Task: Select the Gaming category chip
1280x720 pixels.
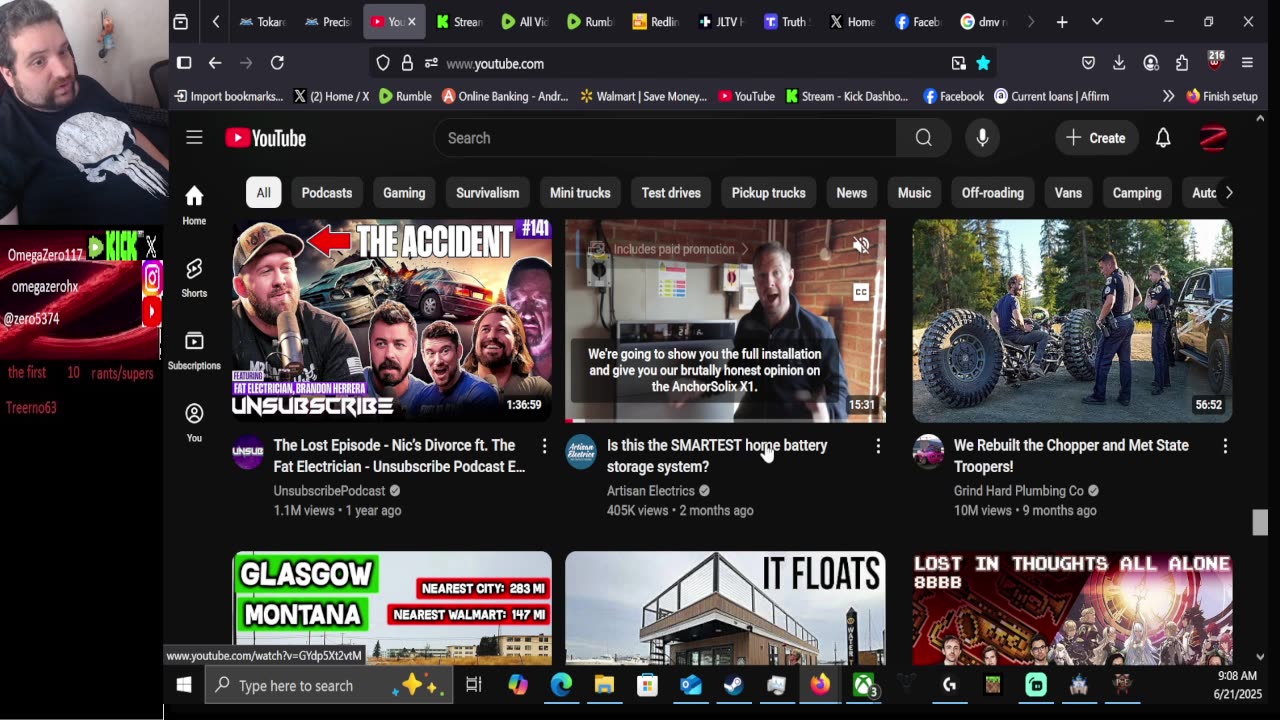Action: pyautogui.click(x=404, y=193)
